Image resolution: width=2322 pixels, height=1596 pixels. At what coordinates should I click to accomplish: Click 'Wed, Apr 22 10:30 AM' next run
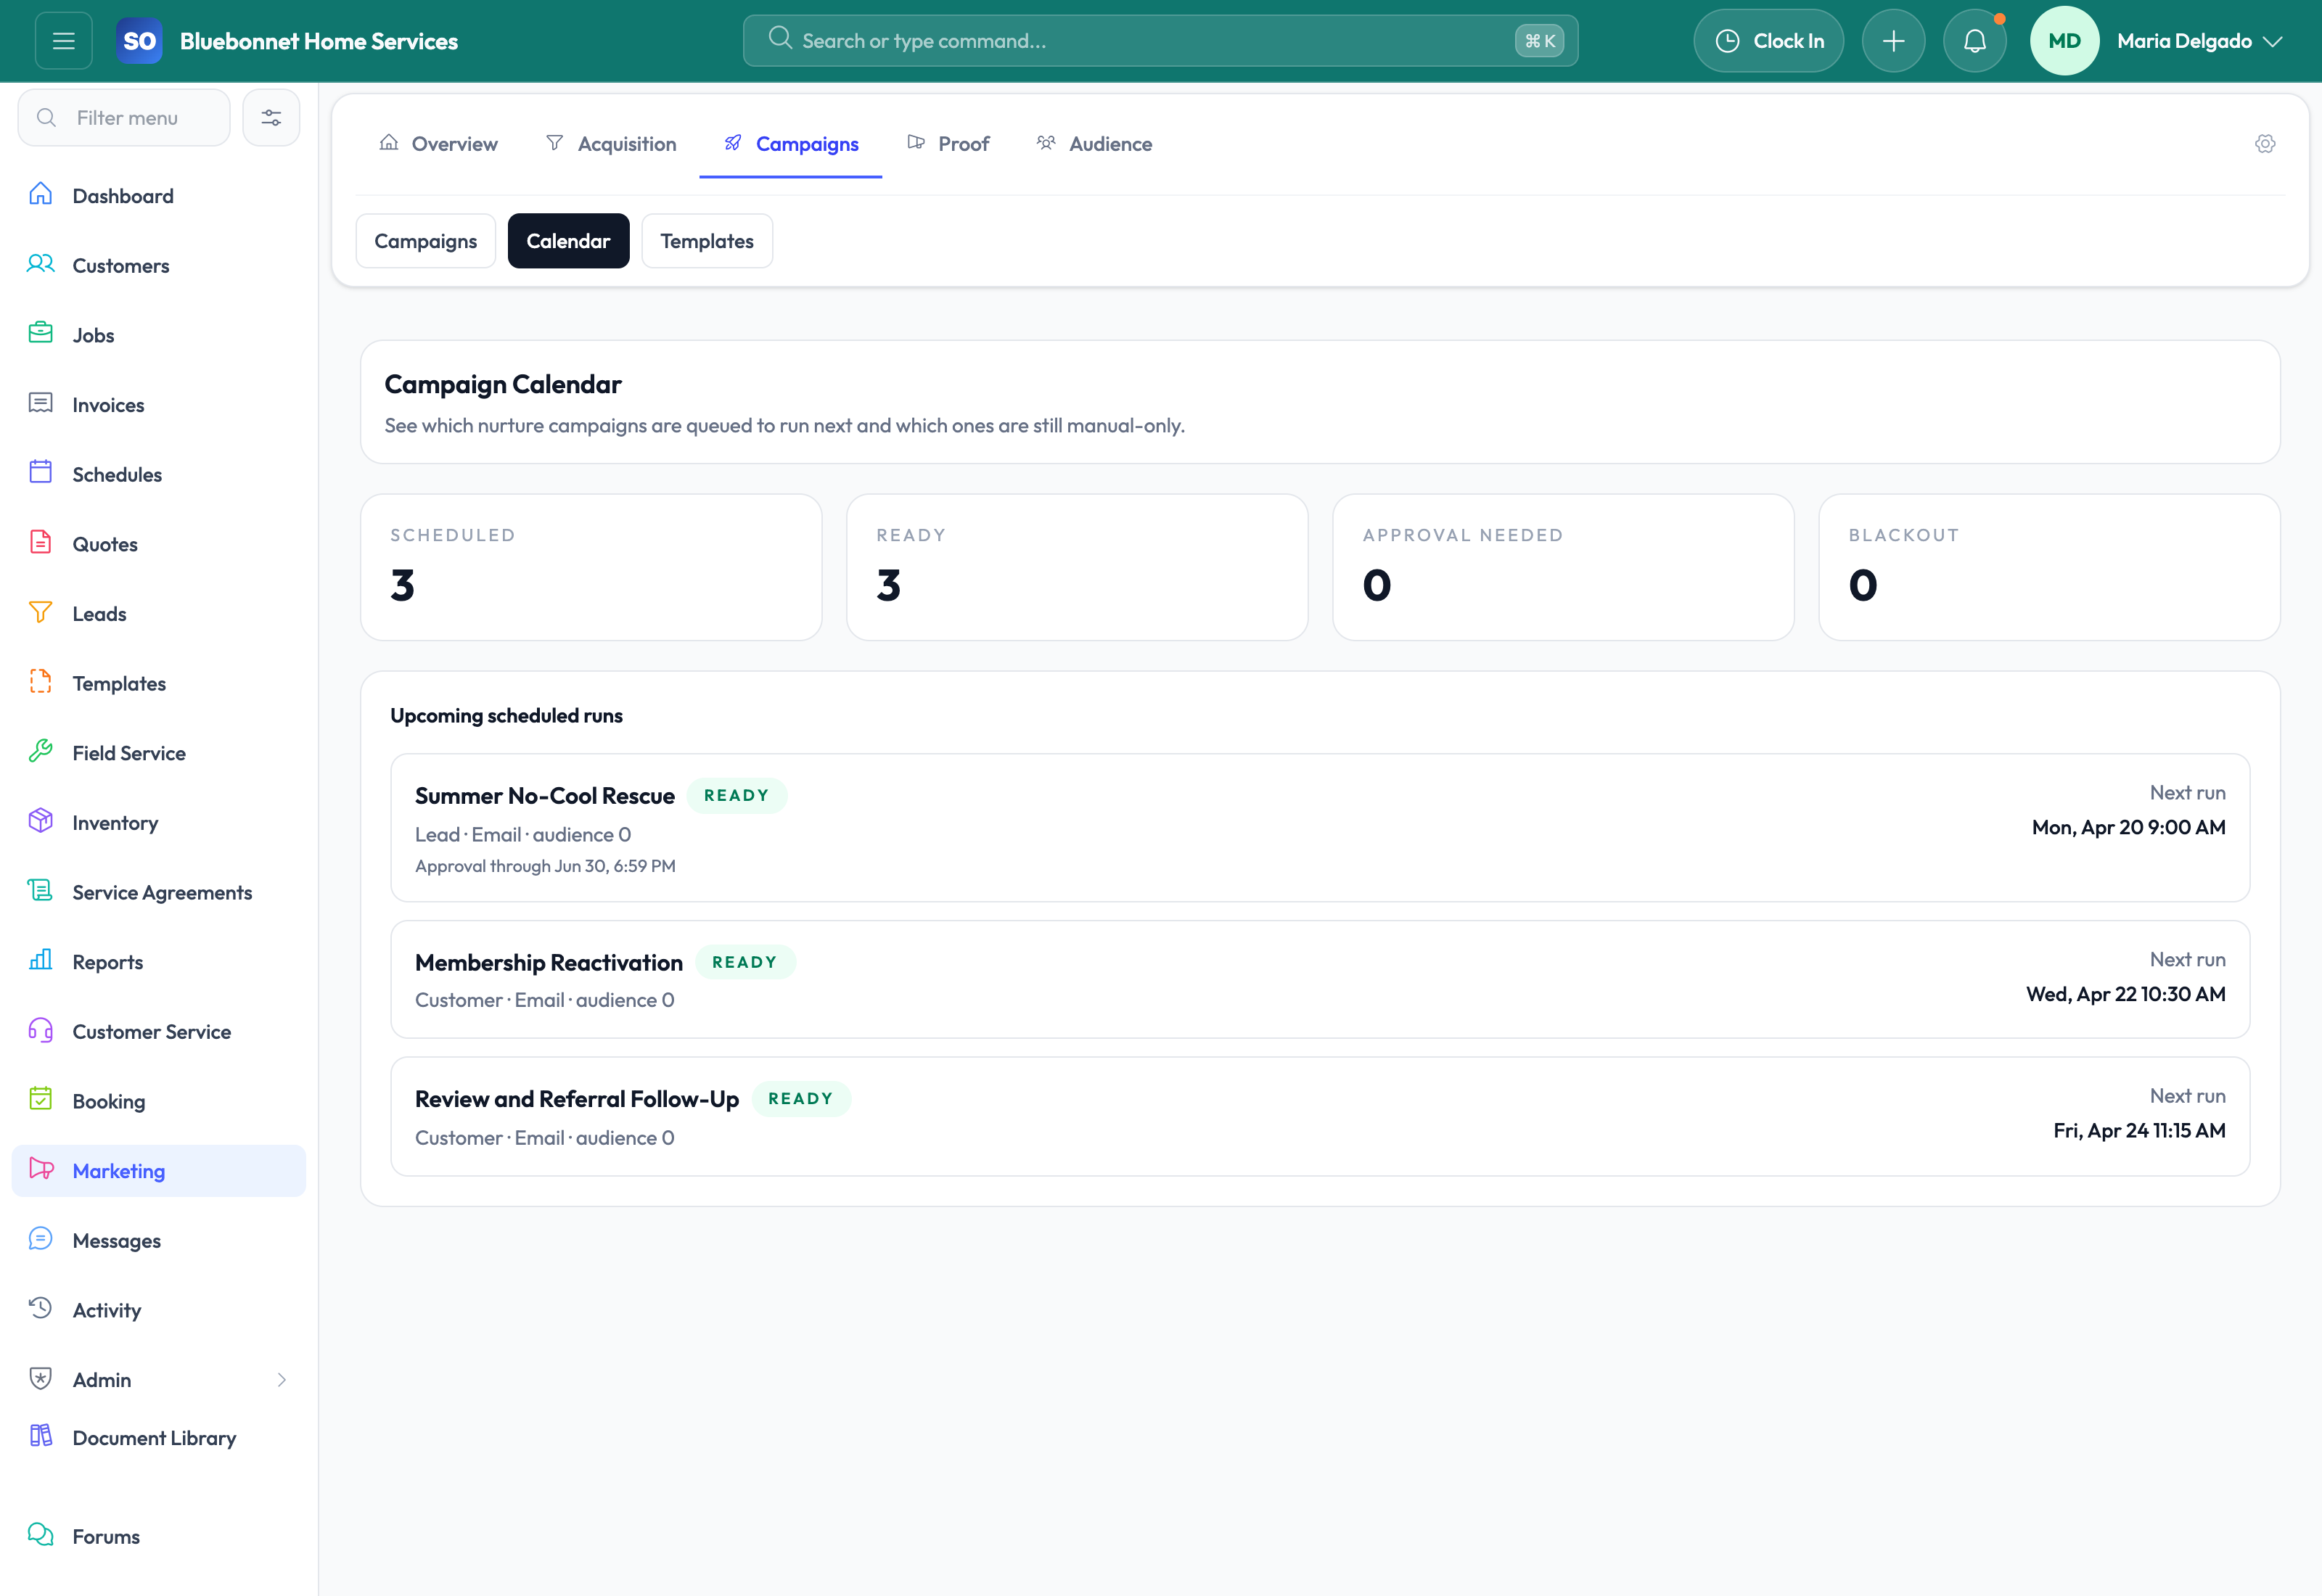point(2125,994)
